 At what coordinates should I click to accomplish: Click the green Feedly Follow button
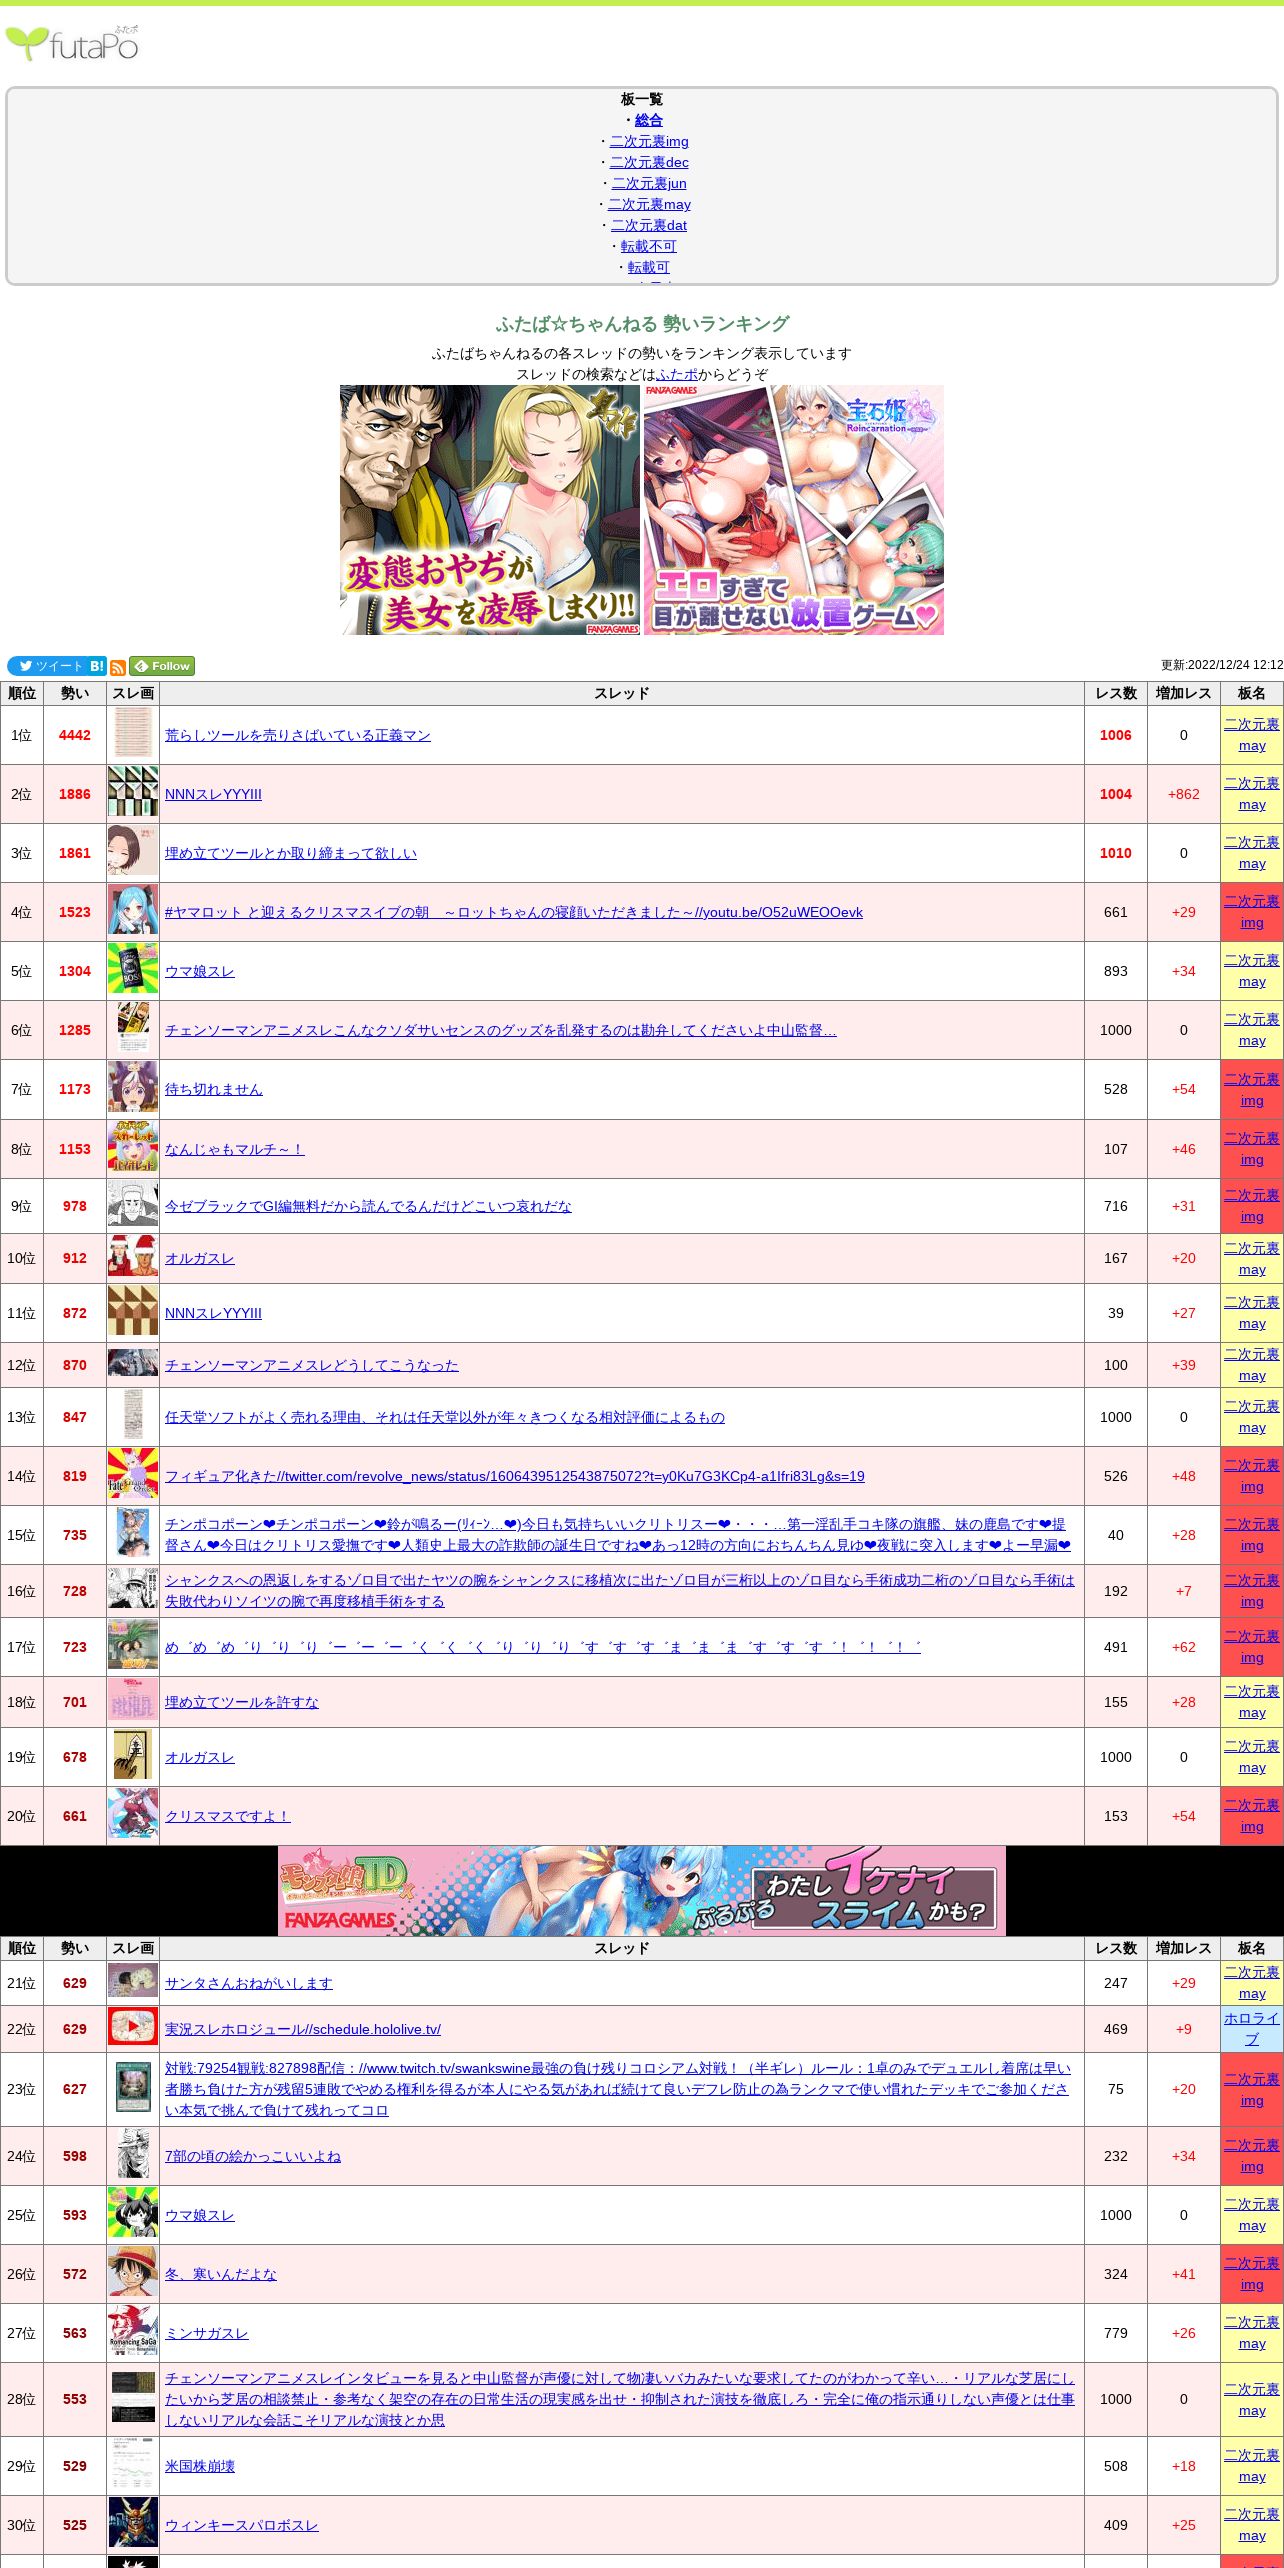[x=162, y=666]
